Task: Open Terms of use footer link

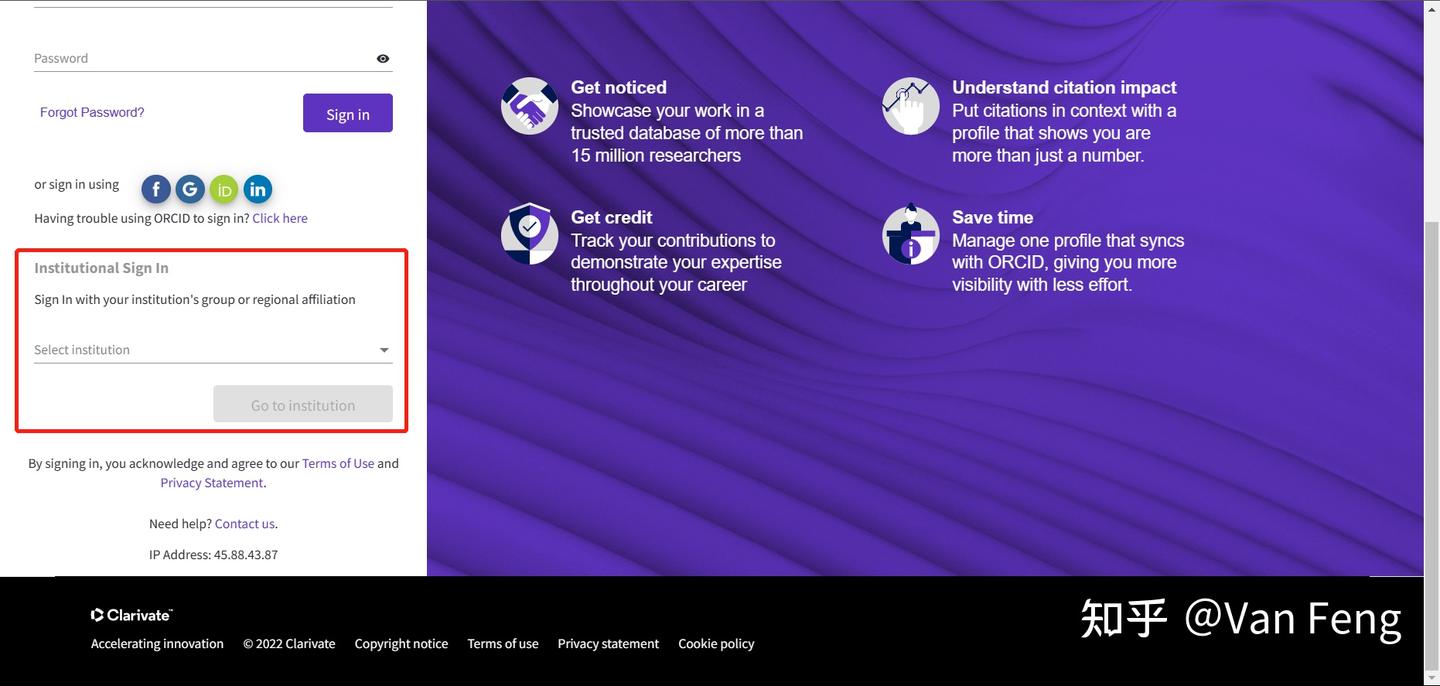Action: pyautogui.click(x=503, y=643)
